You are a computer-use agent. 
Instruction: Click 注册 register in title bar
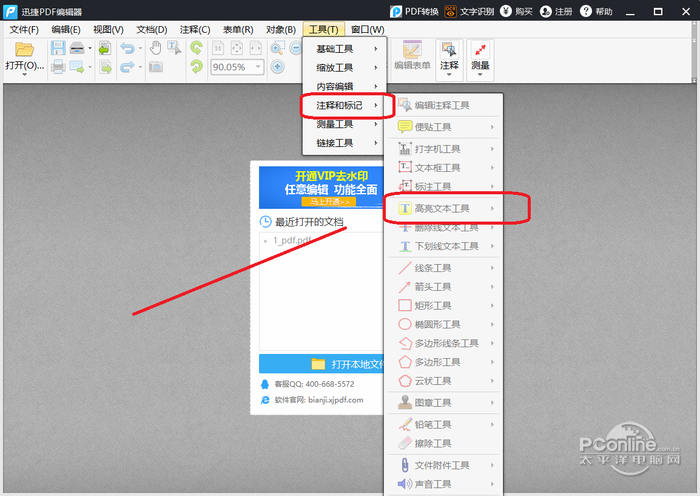click(x=556, y=12)
